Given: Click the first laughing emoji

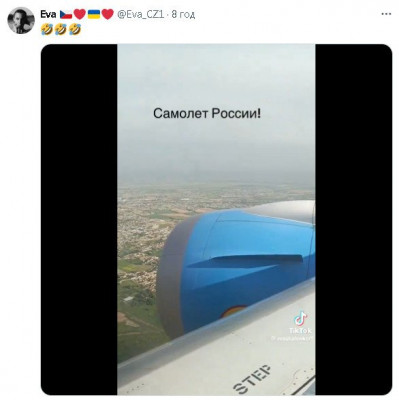Looking at the screenshot, I should (47, 30).
